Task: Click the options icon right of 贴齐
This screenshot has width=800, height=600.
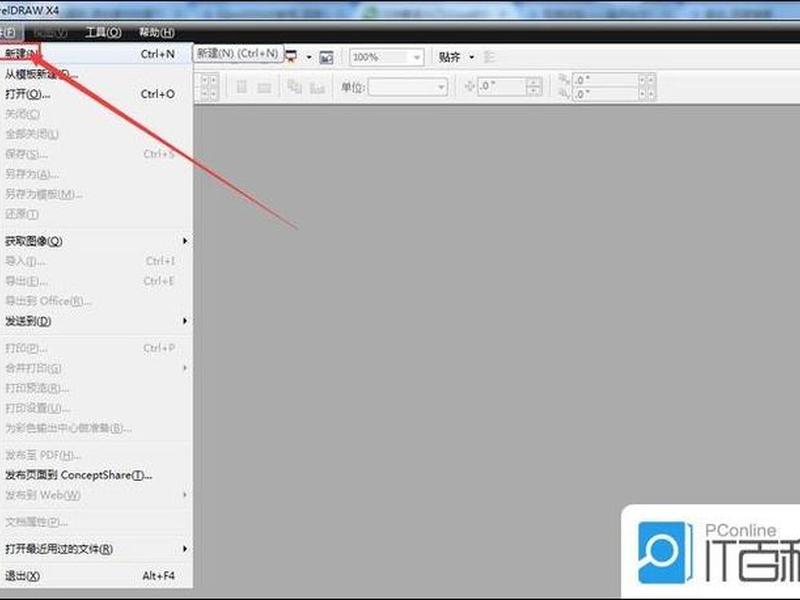Action: [x=489, y=57]
